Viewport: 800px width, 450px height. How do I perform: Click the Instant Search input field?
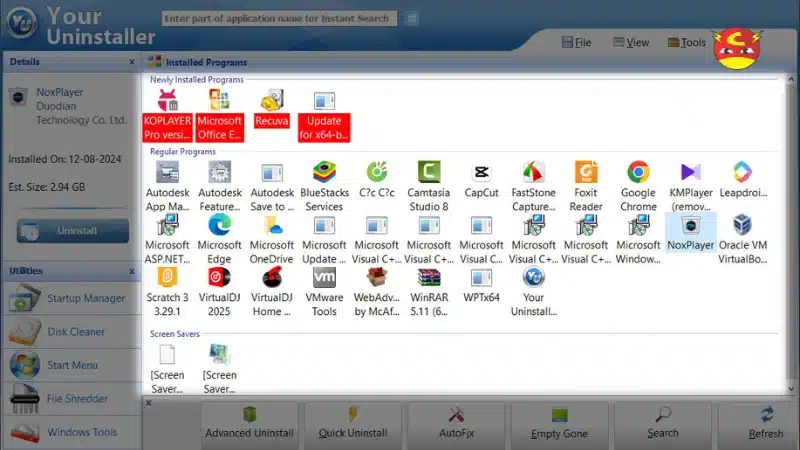279,18
